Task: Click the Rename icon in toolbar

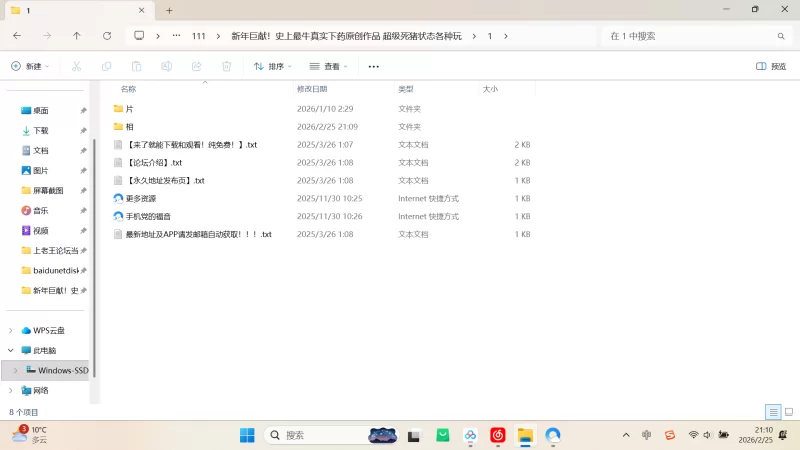Action: 166,66
